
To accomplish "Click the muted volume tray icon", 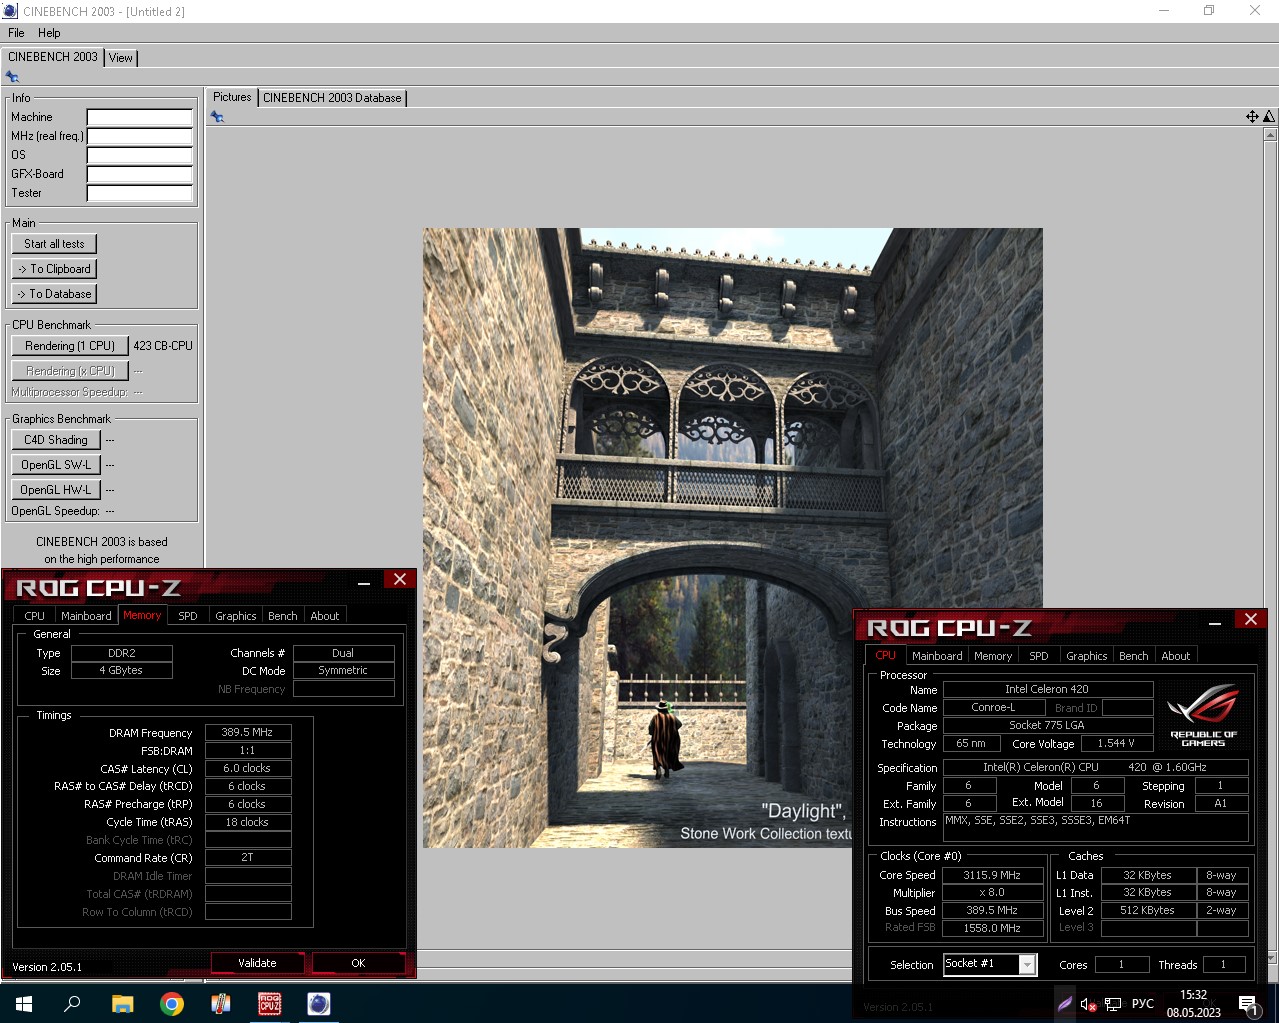I will (1088, 1004).
